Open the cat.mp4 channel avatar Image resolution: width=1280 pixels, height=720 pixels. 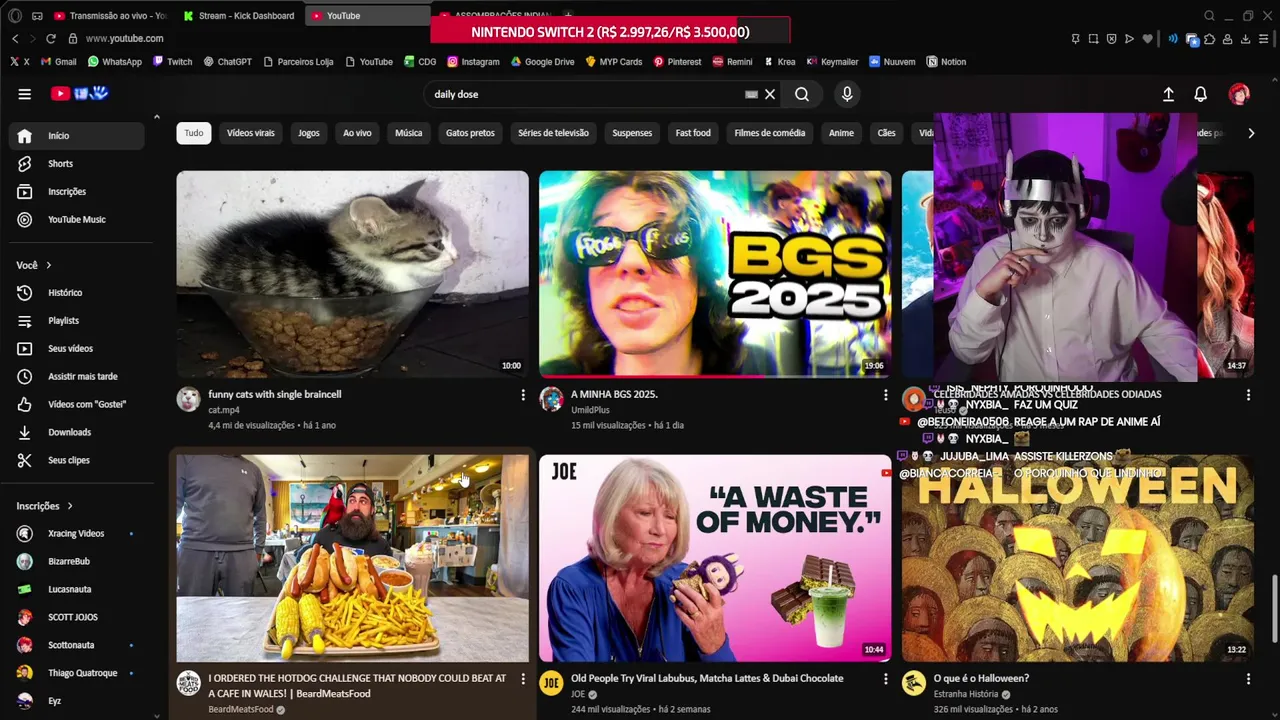(x=189, y=400)
